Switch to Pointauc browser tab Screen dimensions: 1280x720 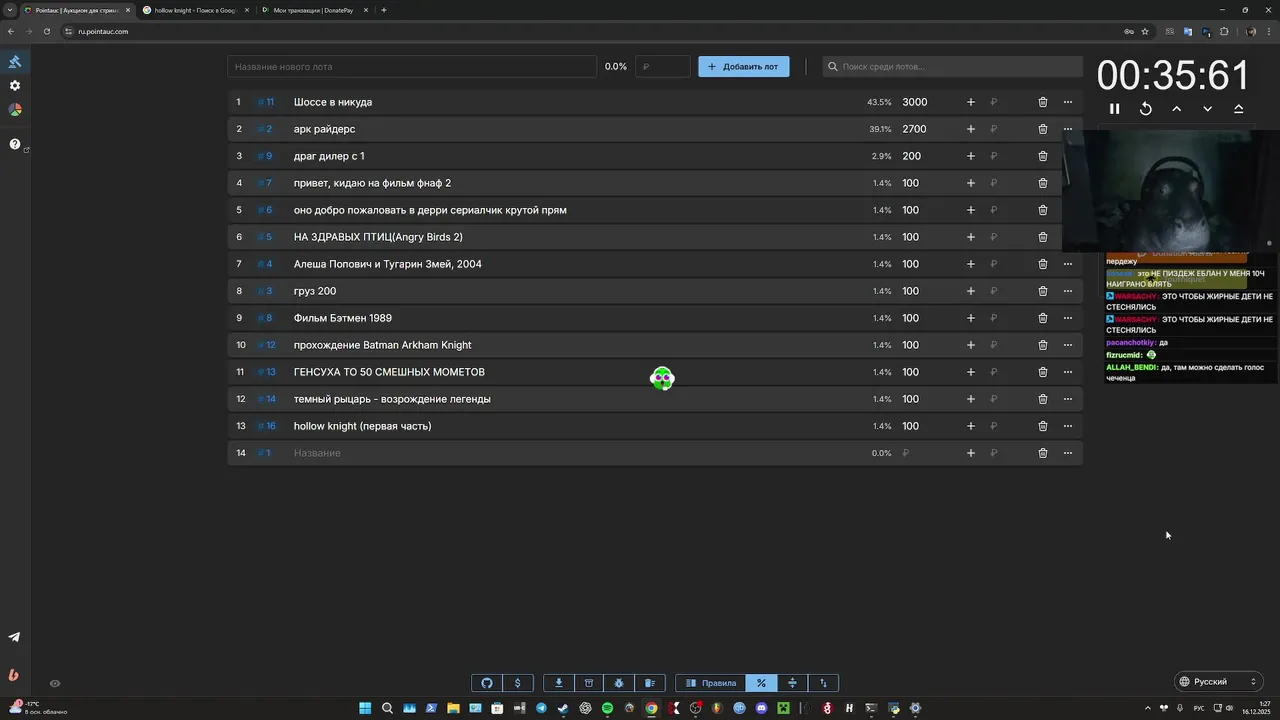[76, 10]
